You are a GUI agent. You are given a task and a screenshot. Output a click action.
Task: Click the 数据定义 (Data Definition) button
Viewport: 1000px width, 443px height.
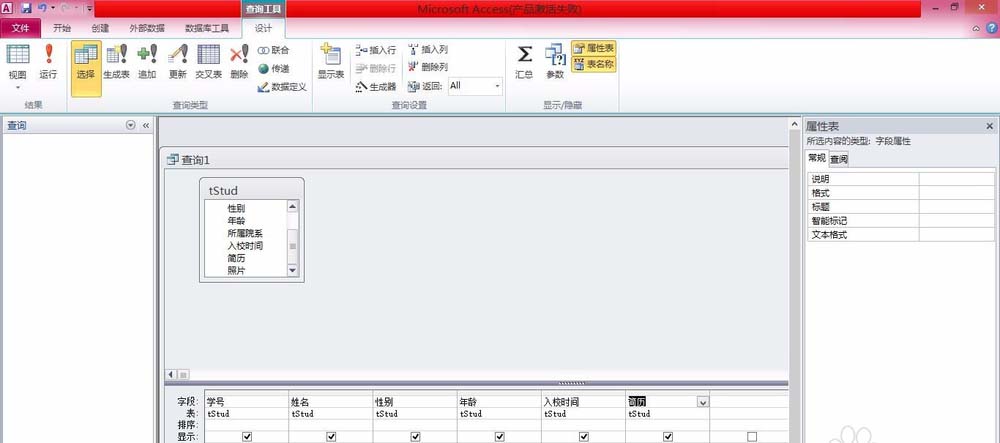(282, 87)
